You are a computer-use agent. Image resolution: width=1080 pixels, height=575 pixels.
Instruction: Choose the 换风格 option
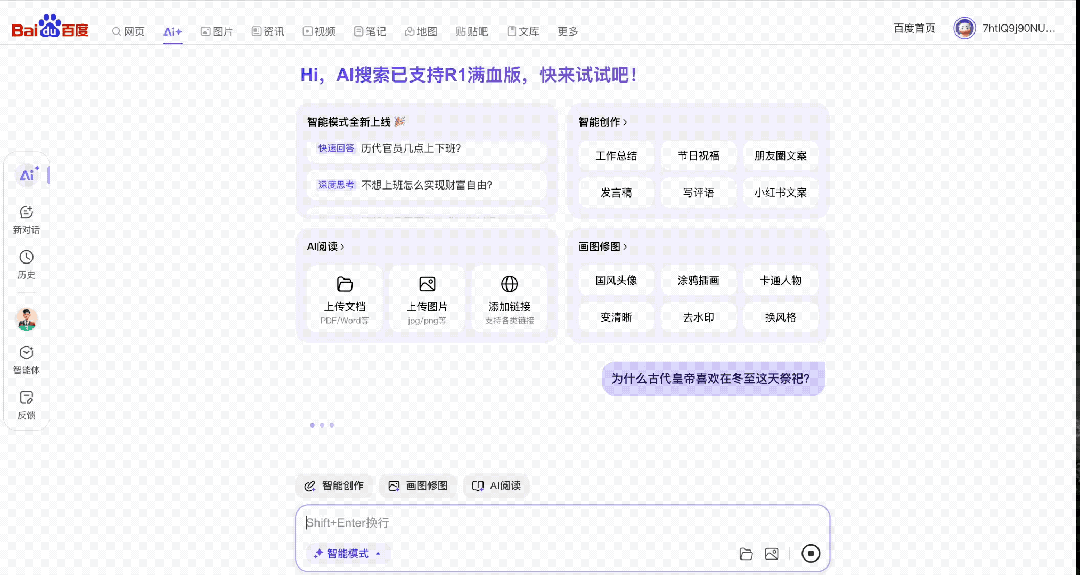(x=780, y=317)
